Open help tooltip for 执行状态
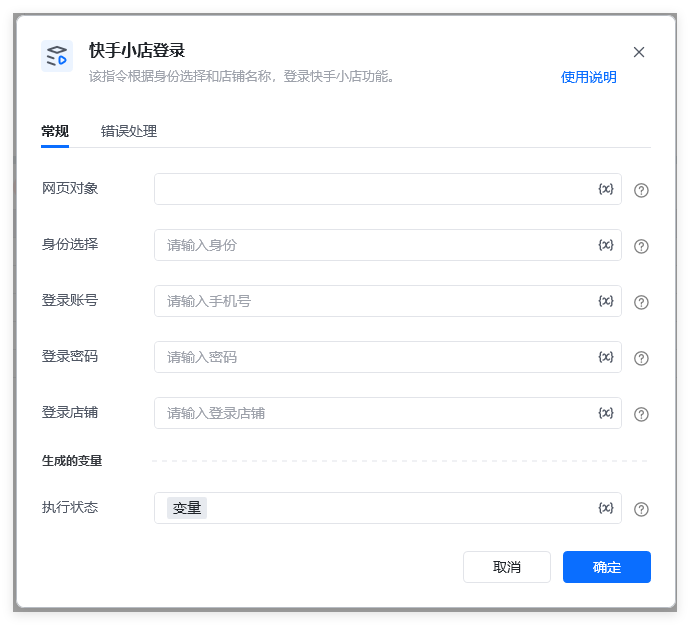 pos(641,509)
